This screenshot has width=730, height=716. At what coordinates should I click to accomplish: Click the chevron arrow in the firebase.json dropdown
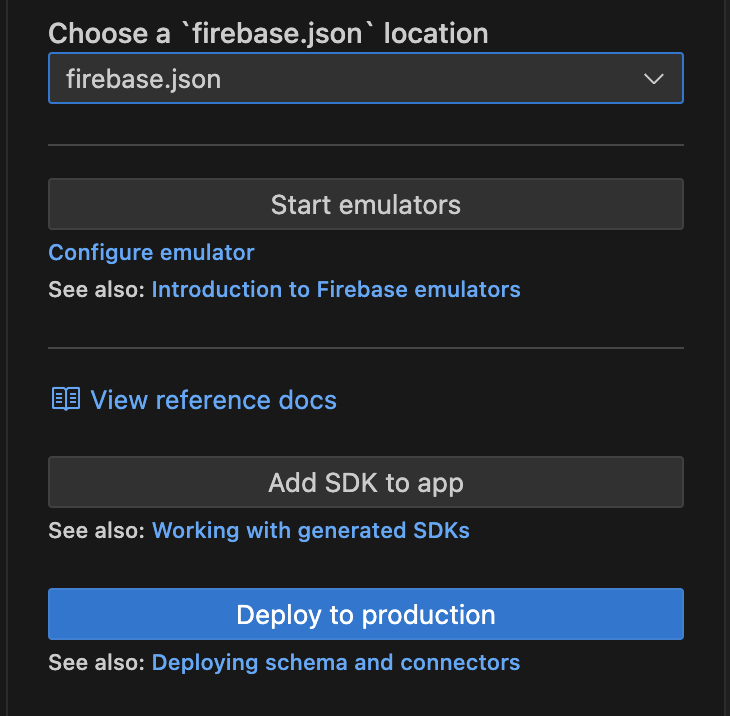(x=654, y=79)
